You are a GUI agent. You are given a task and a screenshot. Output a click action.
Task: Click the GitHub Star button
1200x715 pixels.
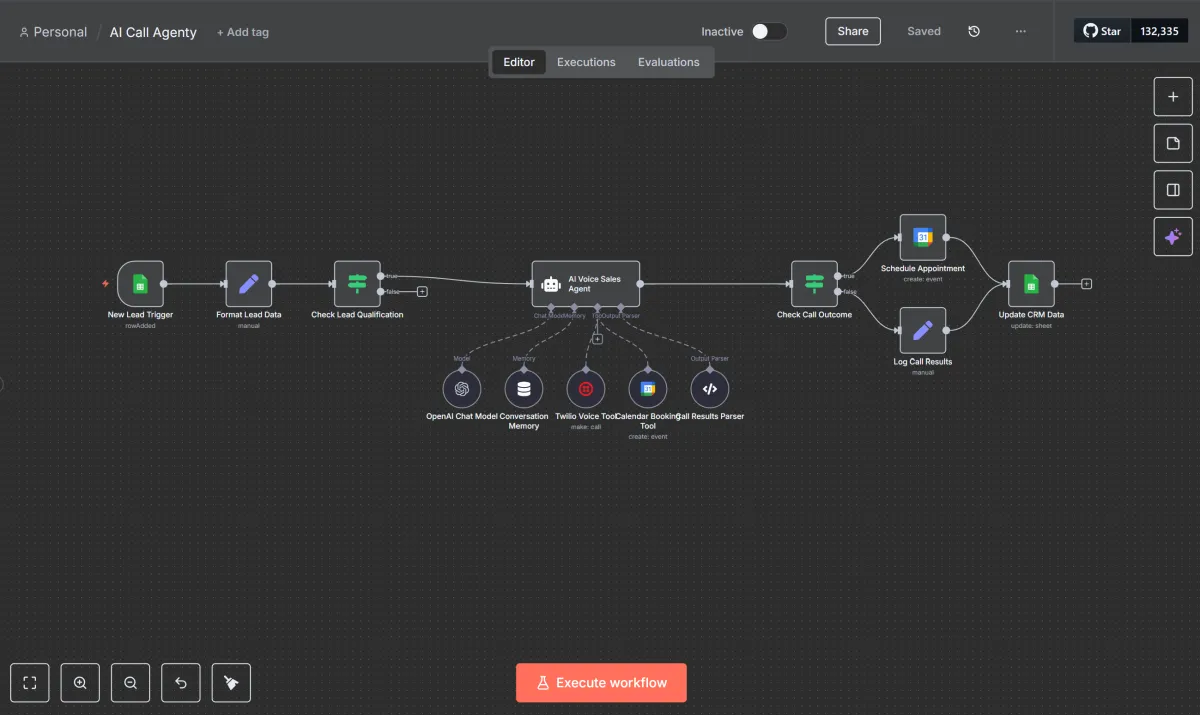pyautogui.click(x=1102, y=31)
